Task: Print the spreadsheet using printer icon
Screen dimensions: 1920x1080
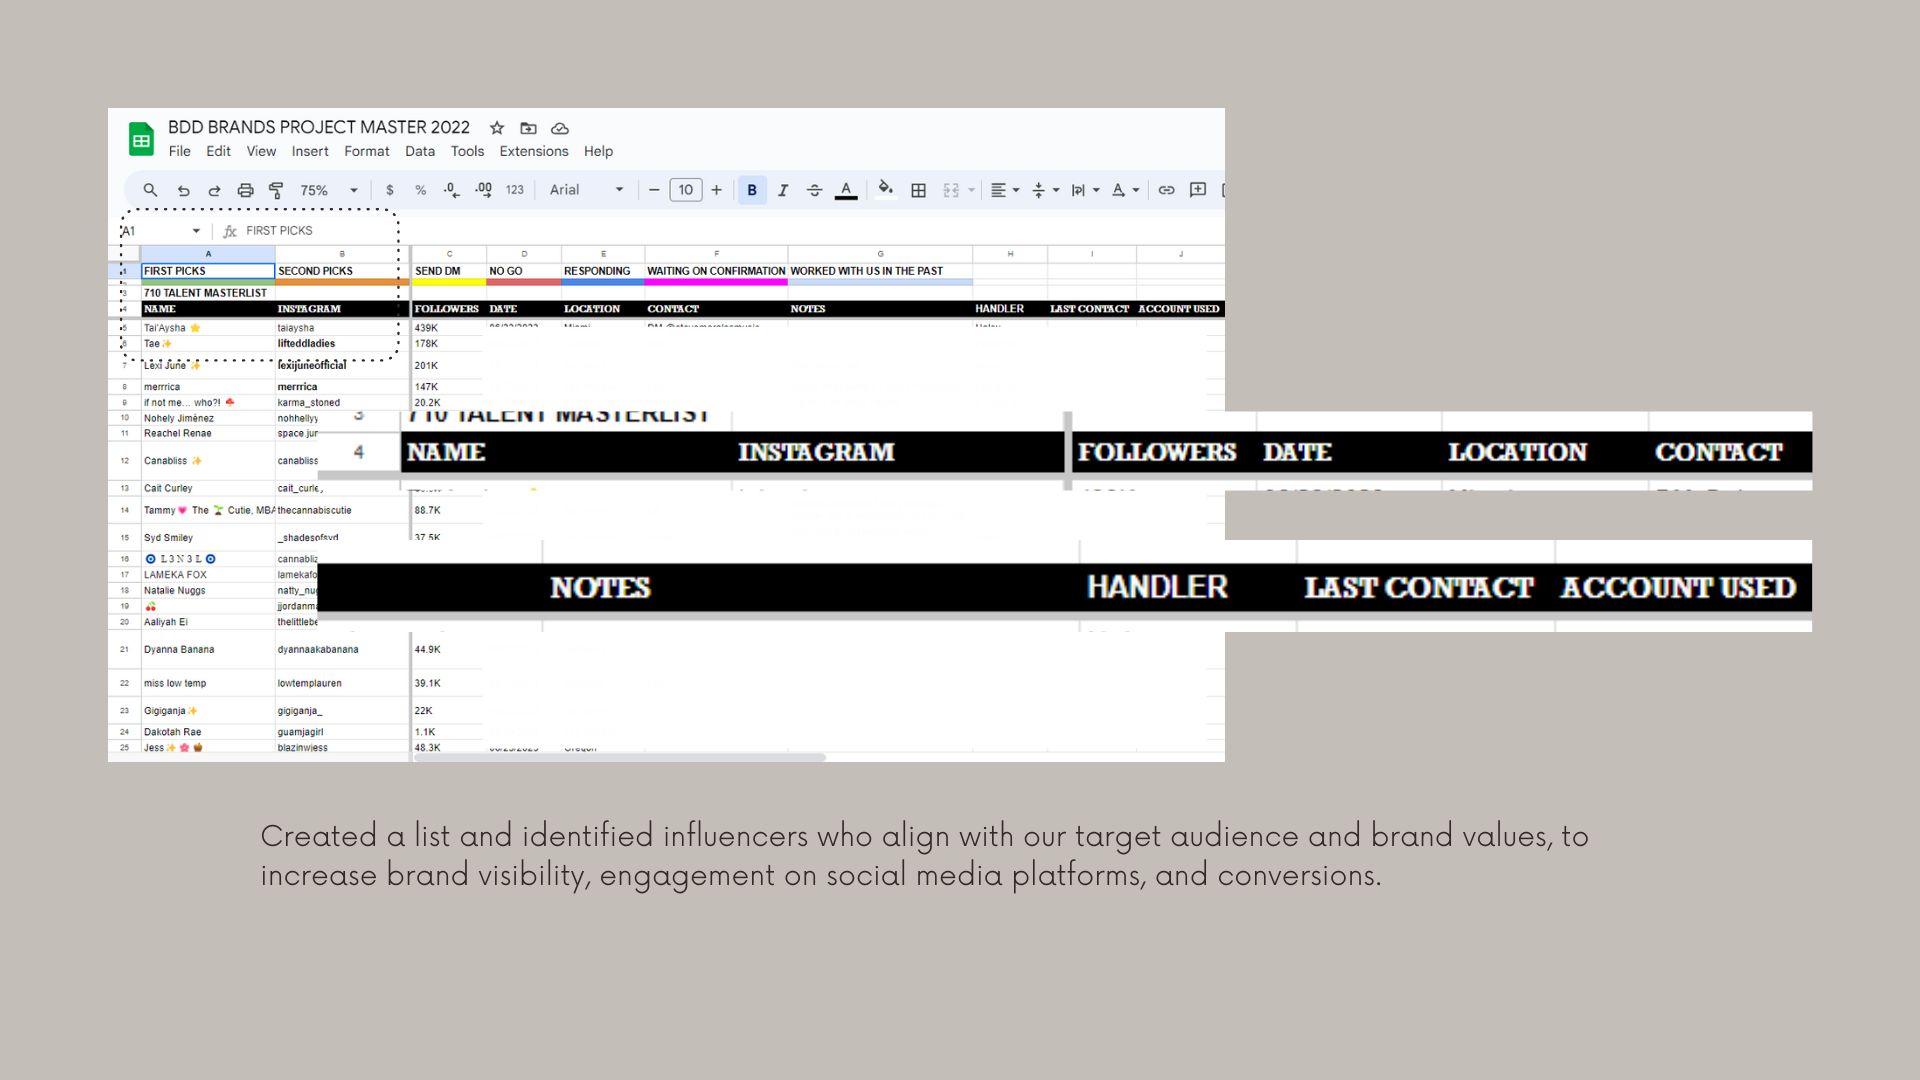Action: pyautogui.click(x=245, y=190)
